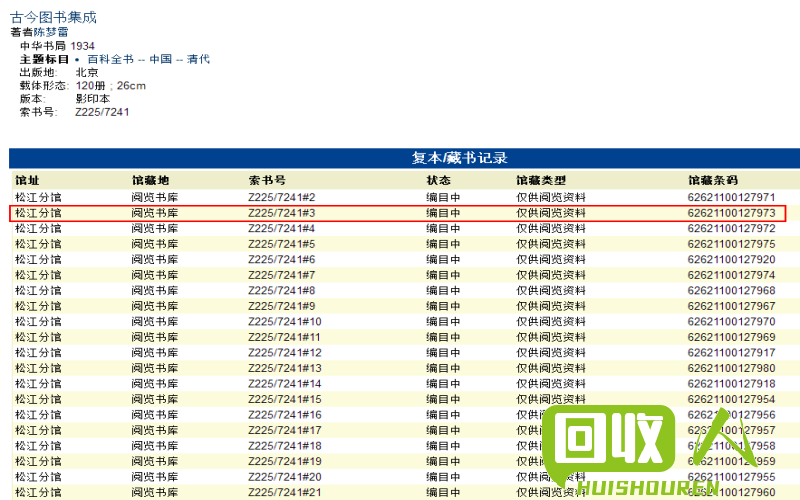Select call number Z225/7241#16

tap(285, 415)
